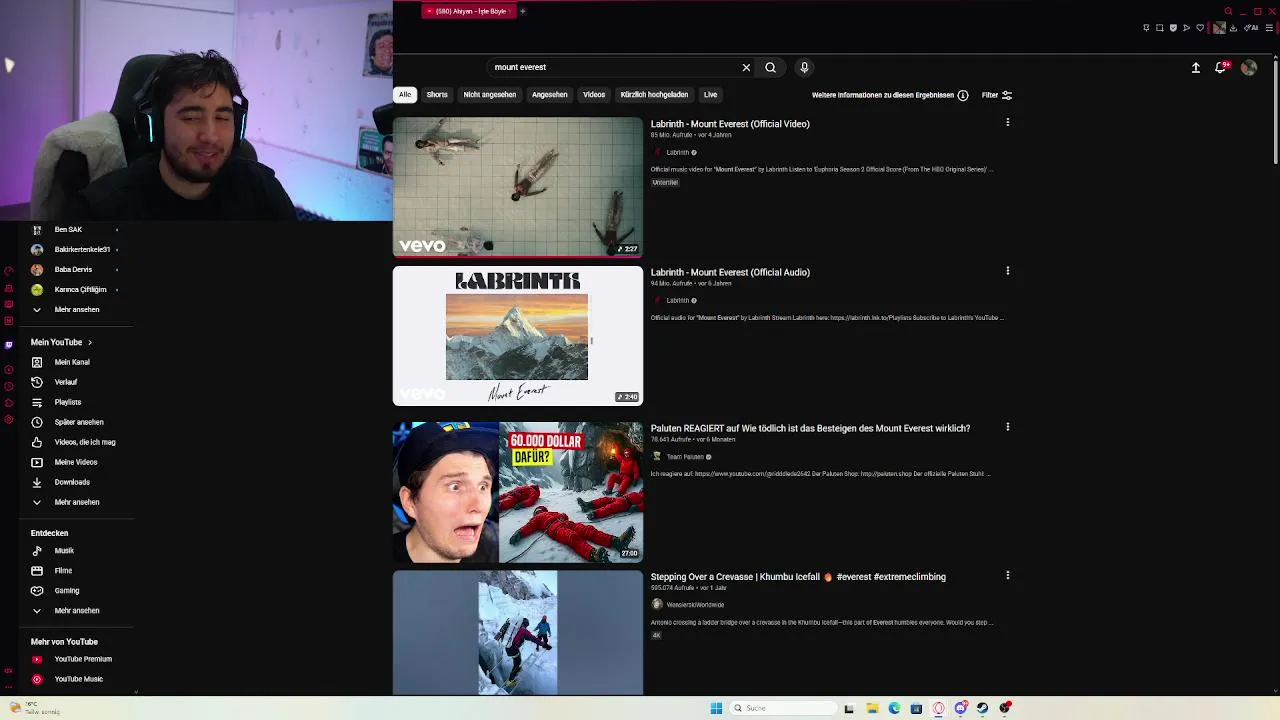Open the three-dot menu for Labrinth Official Audio

tap(1007, 270)
